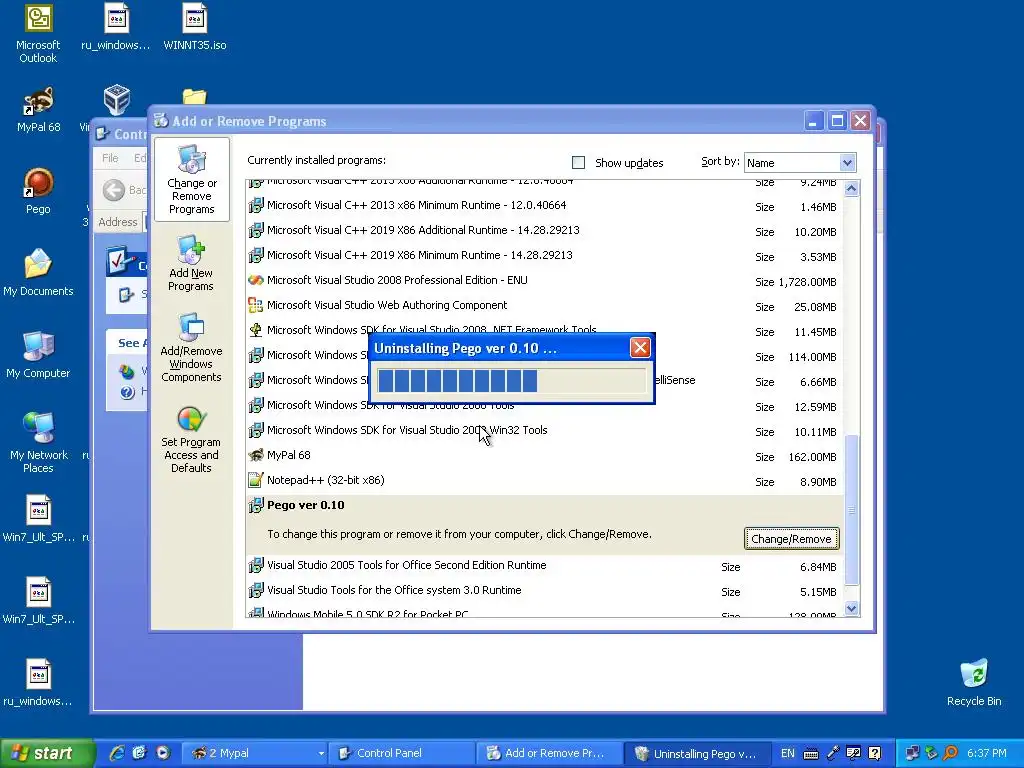Click the 162.00MB size value
The height and width of the screenshot is (768, 1024).
[812, 457]
